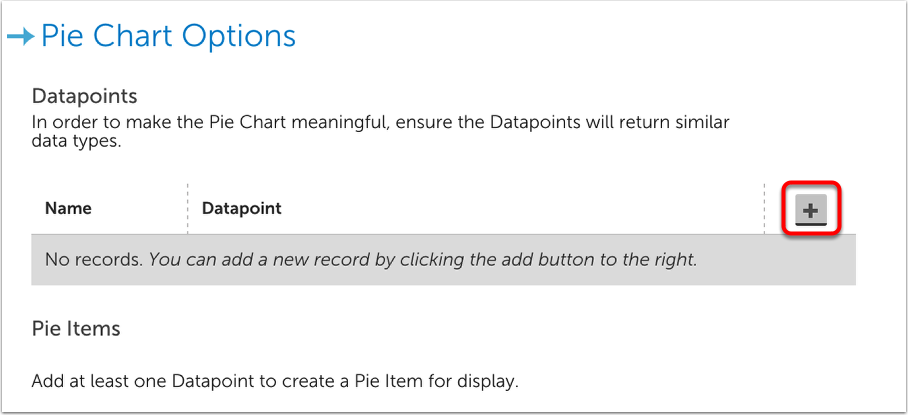Click the word "Options" in the title
Viewport: 908px width, 415px height.
pos(235,37)
